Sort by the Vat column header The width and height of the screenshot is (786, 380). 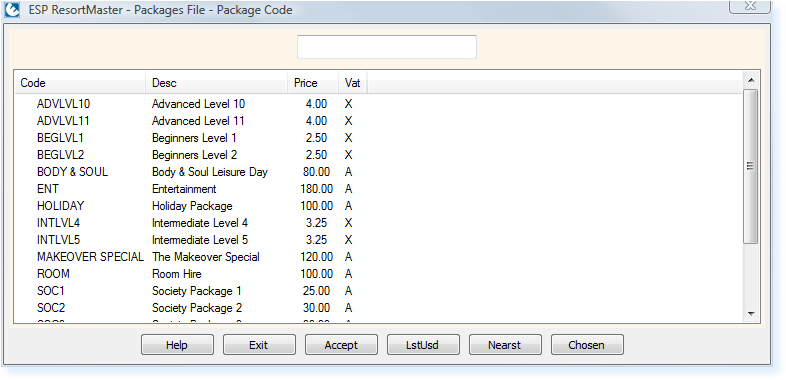coord(353,83)
